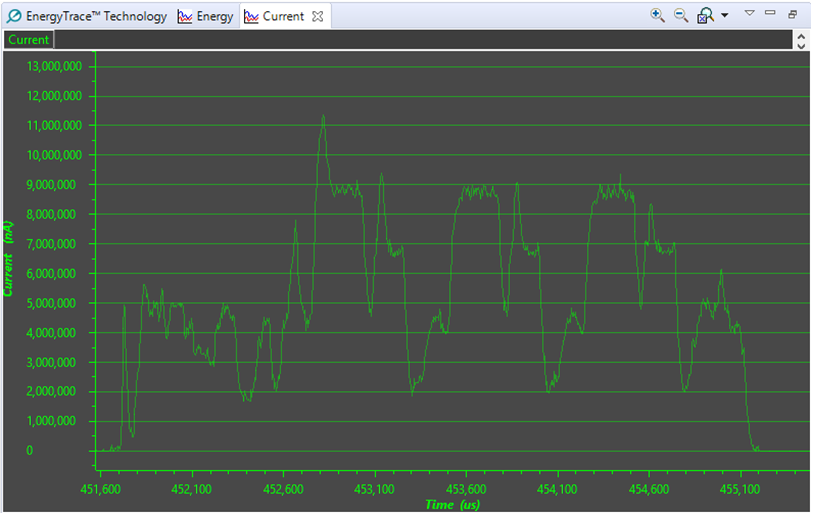Close the Current tab
Viewport: 813px width, 515px height.
pyautogui.click(x=317, y=16)
